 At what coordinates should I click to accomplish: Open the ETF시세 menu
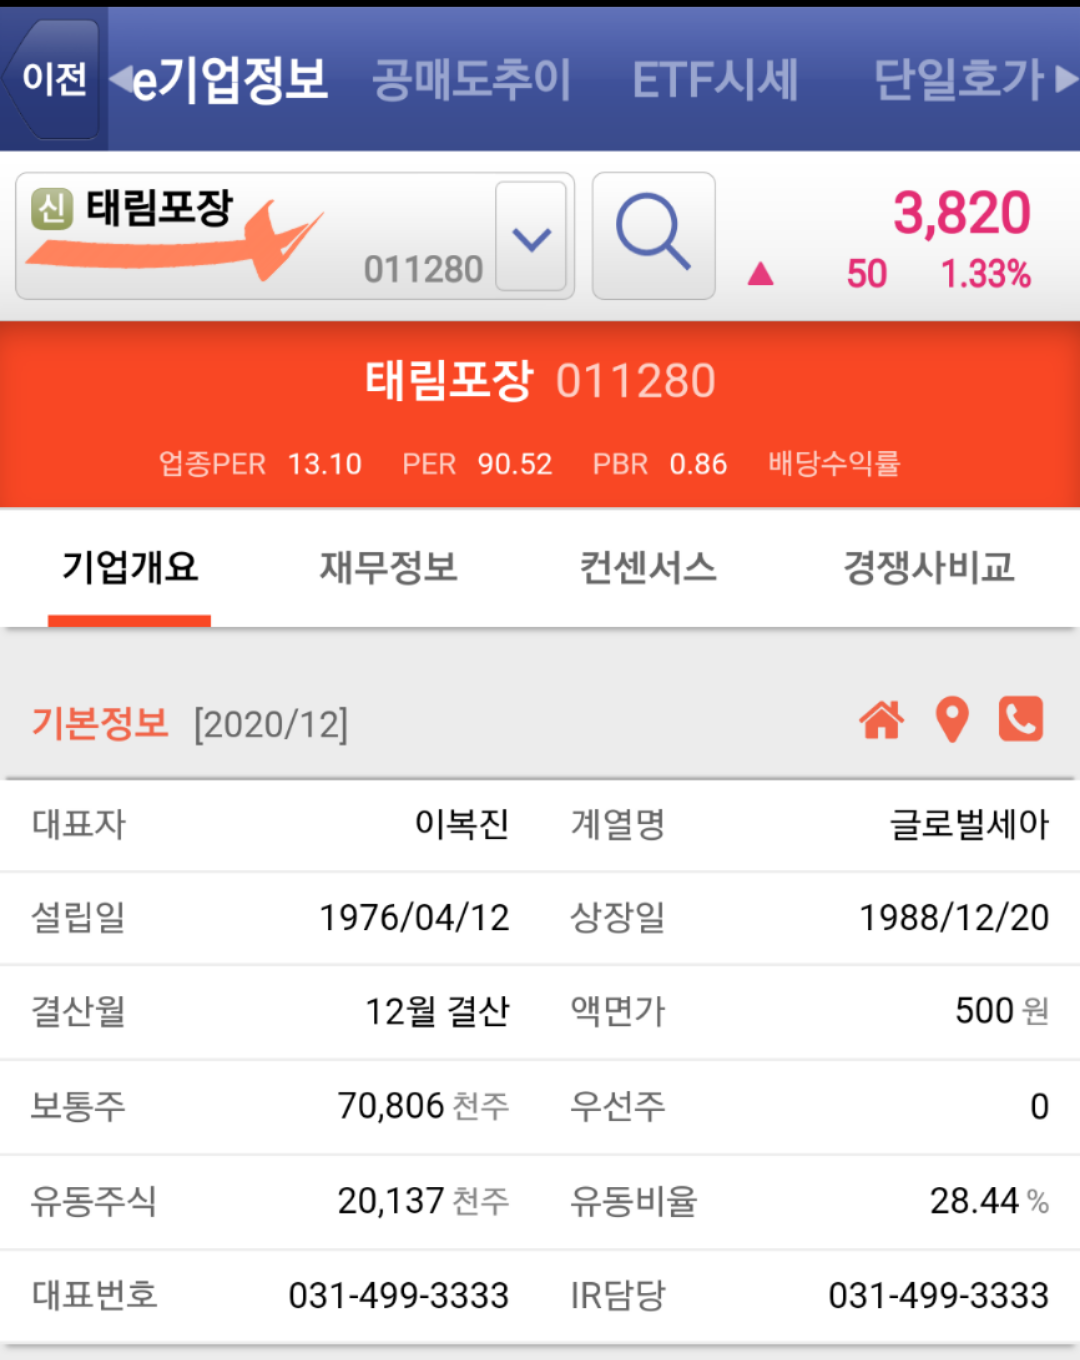(x=716, y=80)
